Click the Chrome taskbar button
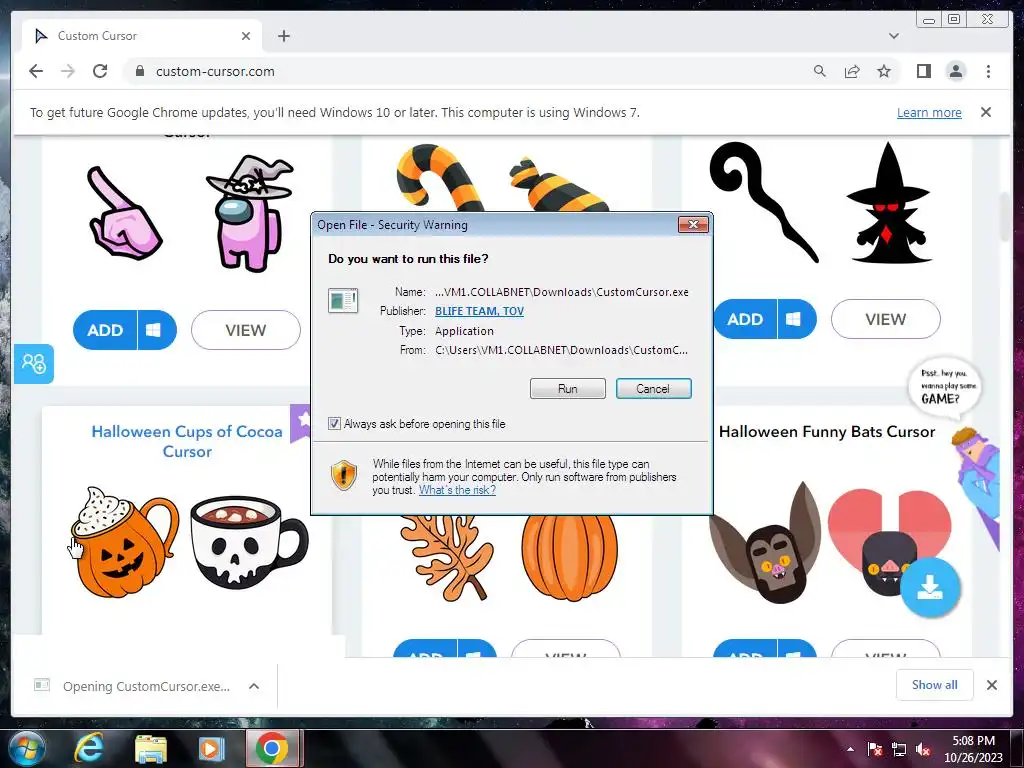The image size is (1024, 768). (x=272, y=748)
